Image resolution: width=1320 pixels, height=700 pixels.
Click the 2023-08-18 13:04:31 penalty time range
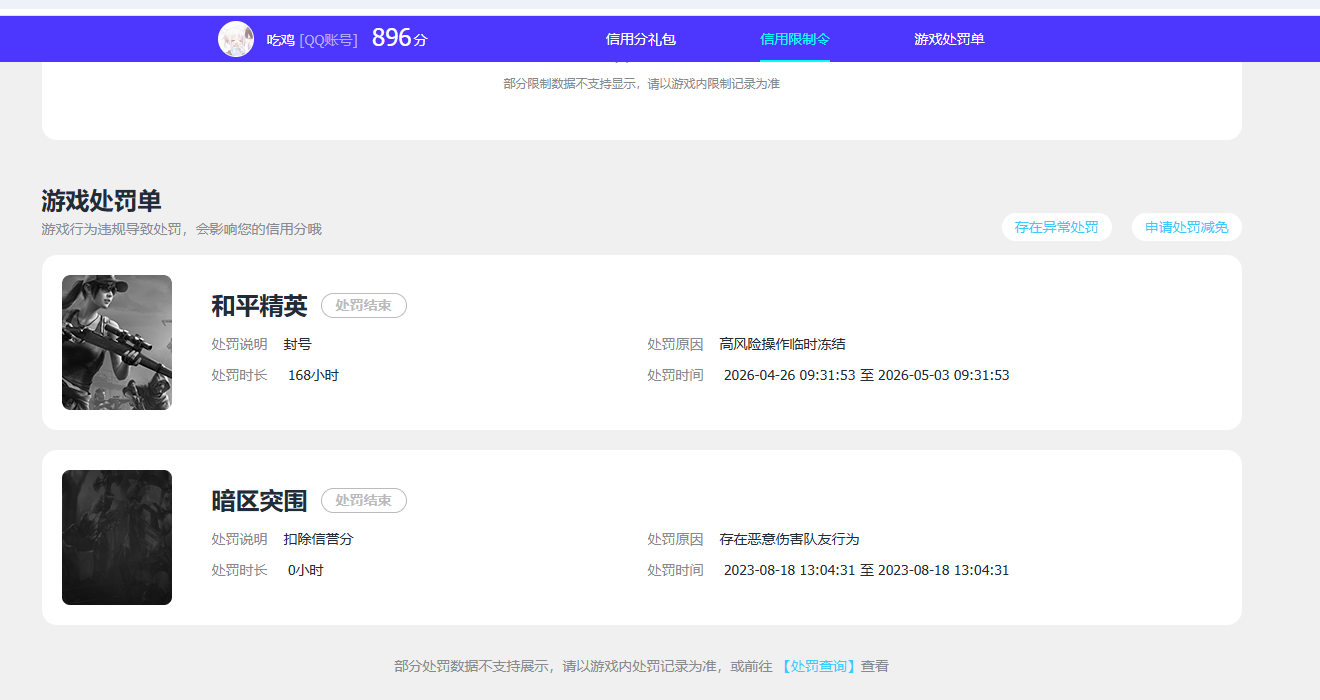pos(866,570)
